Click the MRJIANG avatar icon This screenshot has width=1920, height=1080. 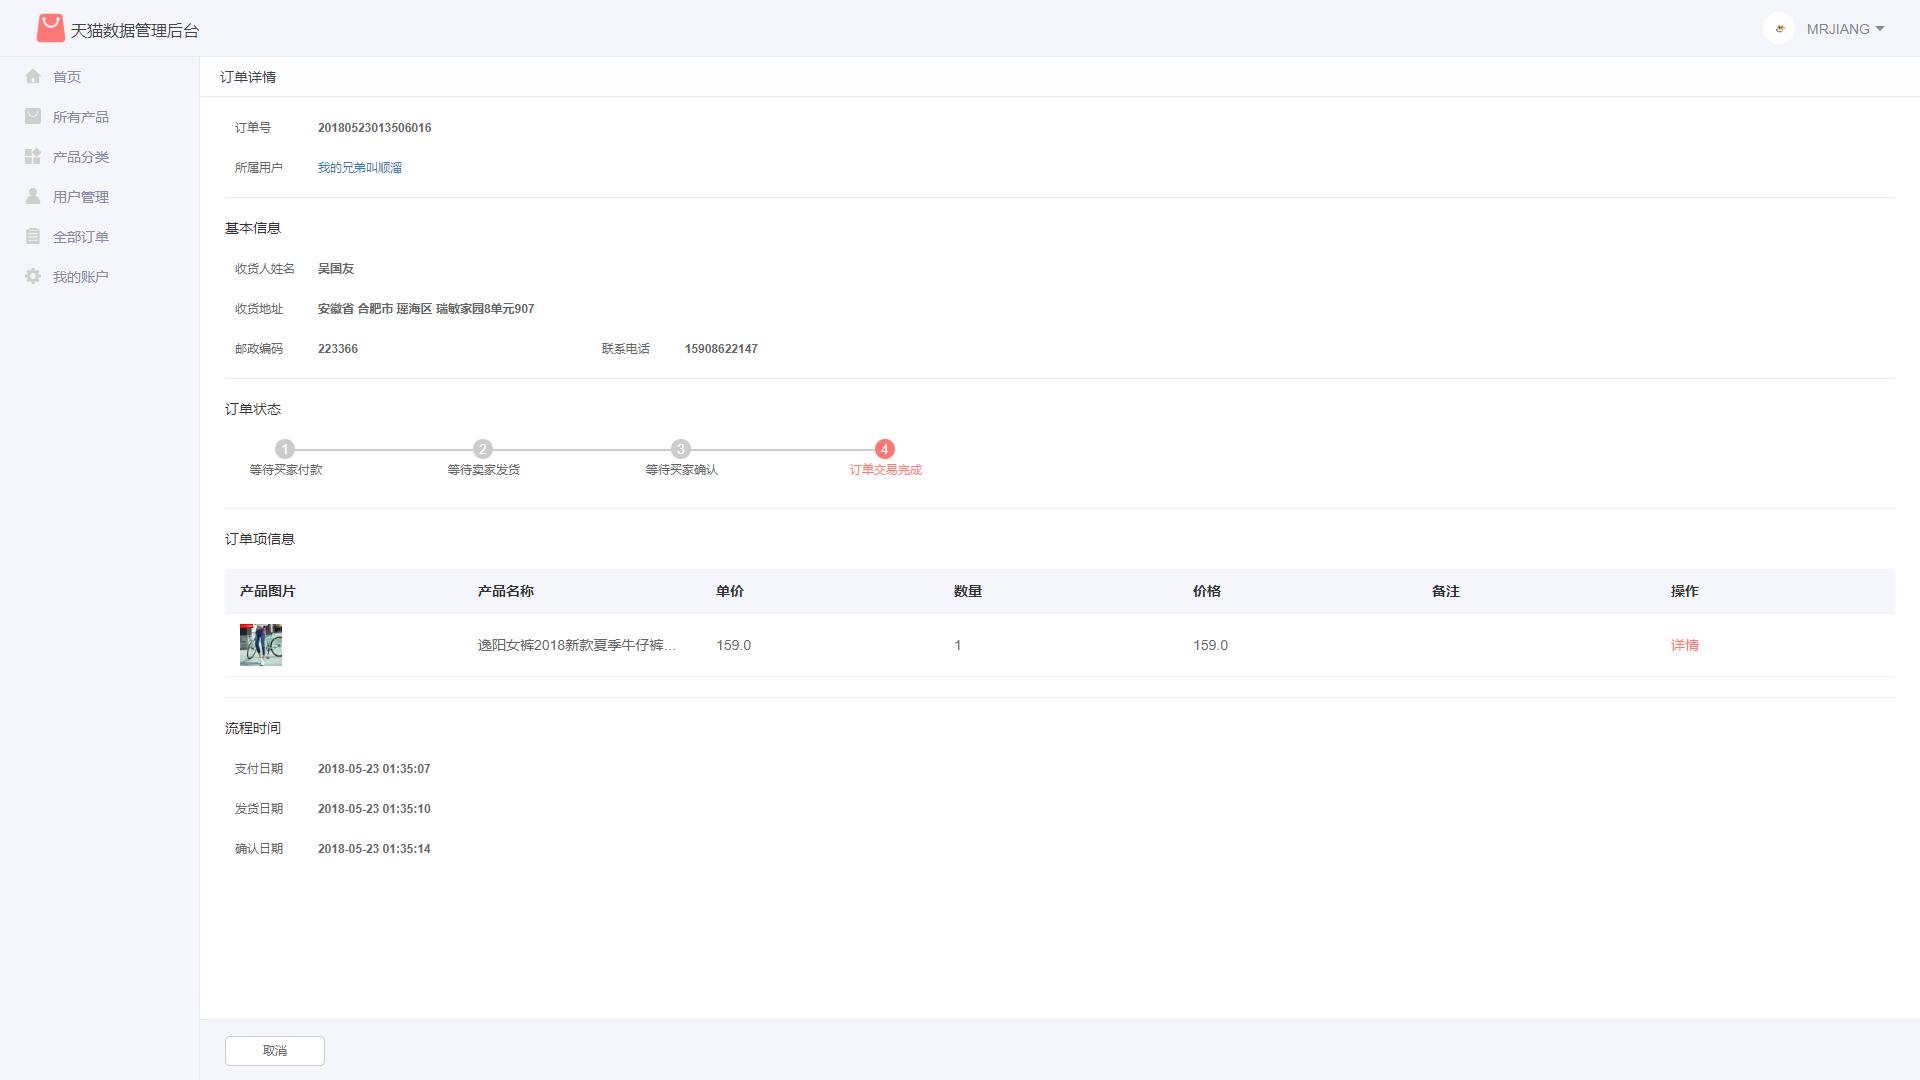[x=1779, y=28]
